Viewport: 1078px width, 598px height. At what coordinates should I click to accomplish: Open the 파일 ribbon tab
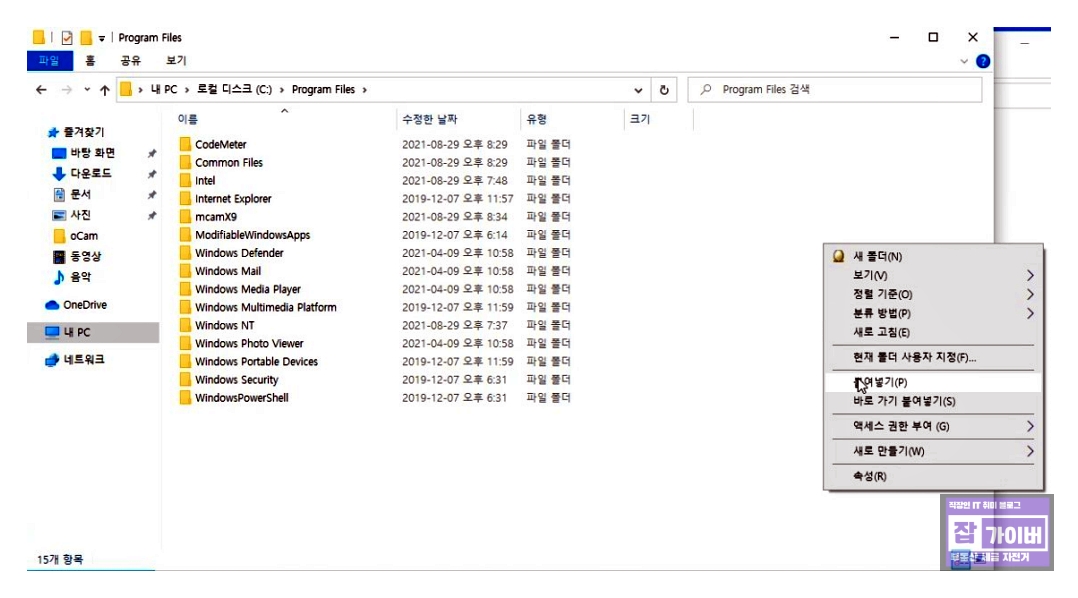point(50,60)
